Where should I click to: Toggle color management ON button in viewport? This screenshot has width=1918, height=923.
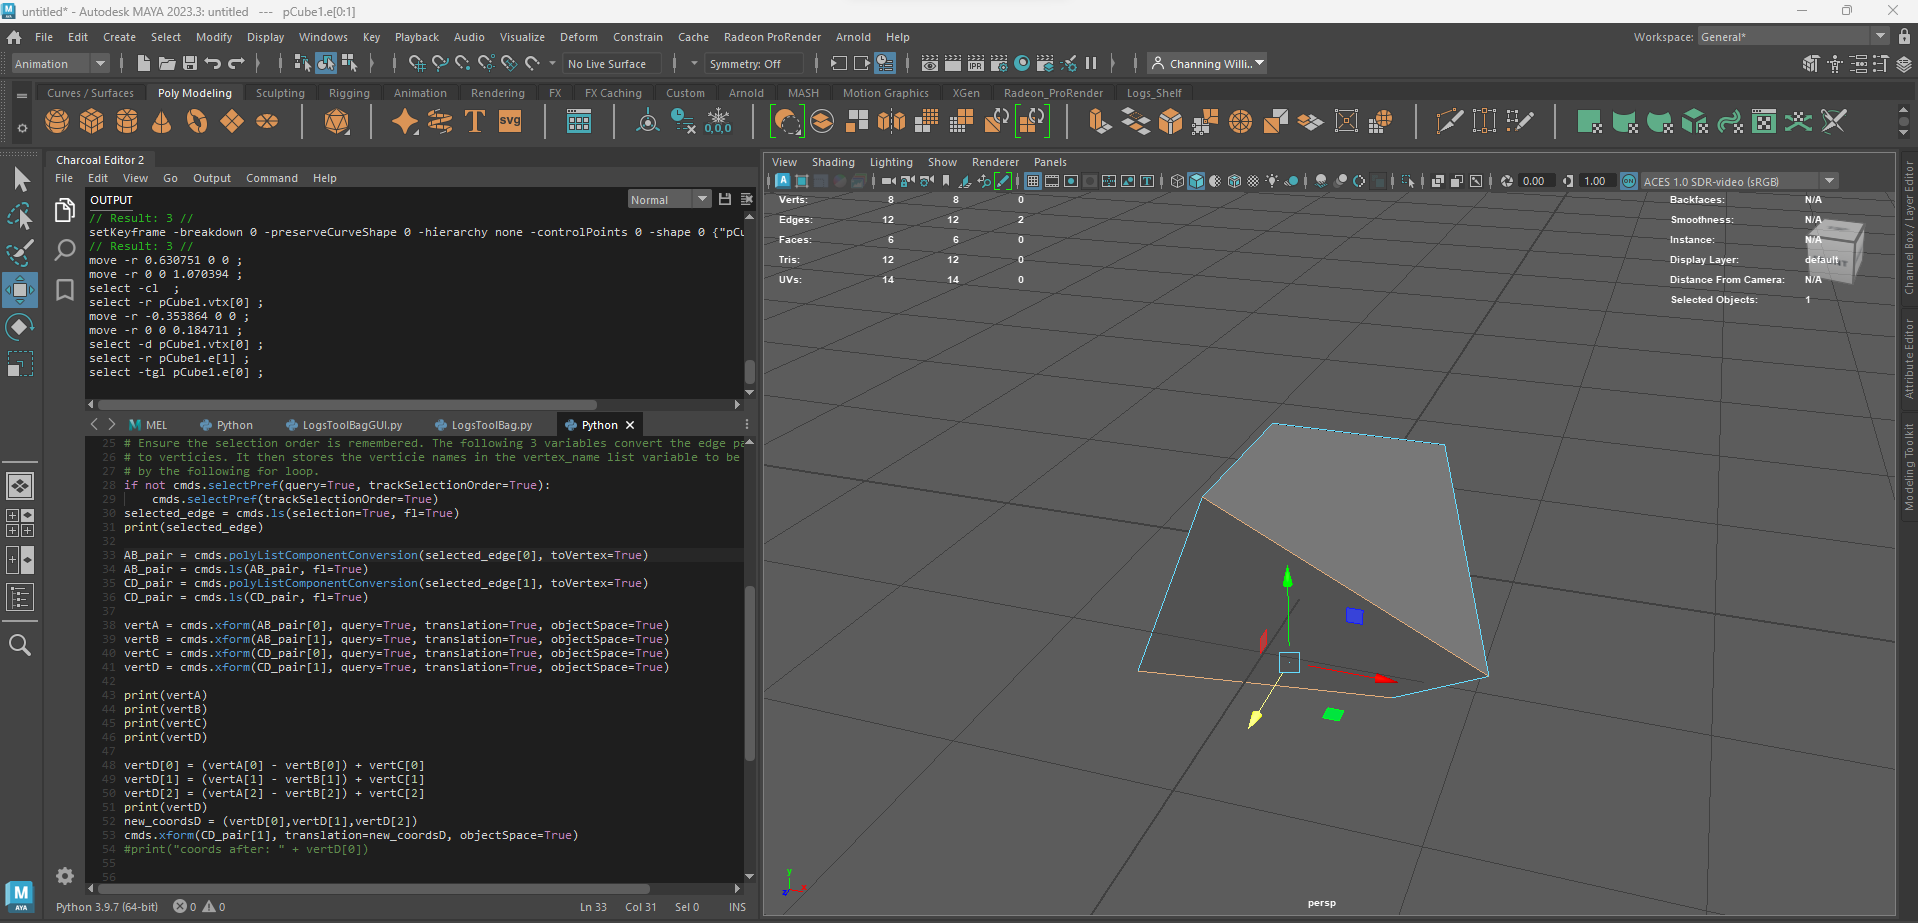(x=1629, y=181)
